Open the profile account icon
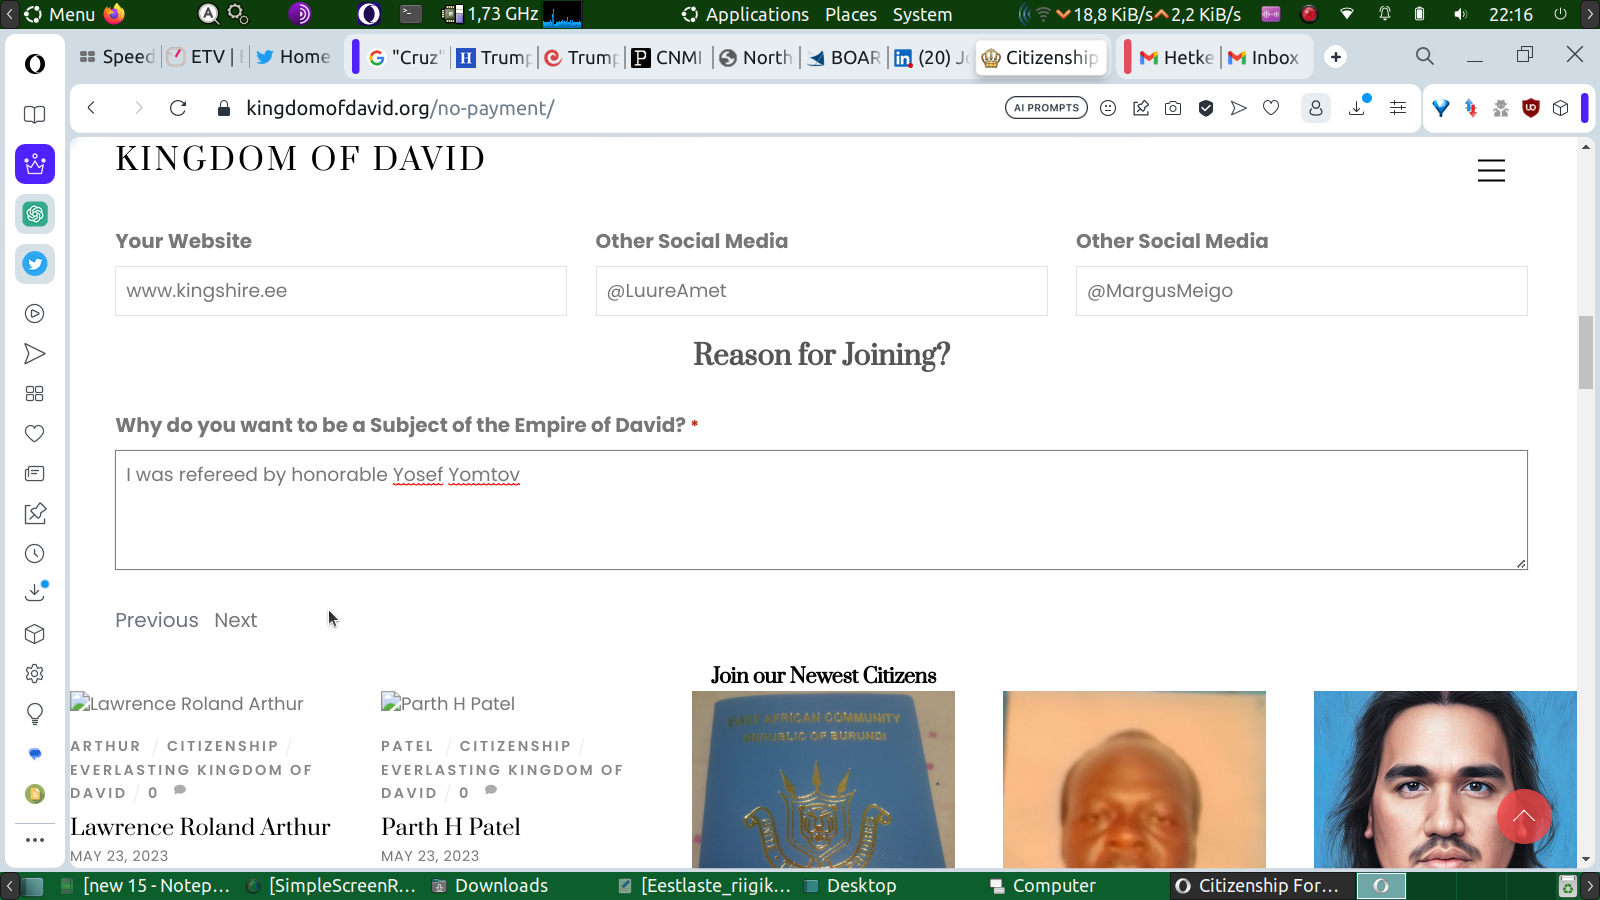Image resolution: width=1600 pixels, height=900 pixels. pyautogui.click(x=1316, y=108)
